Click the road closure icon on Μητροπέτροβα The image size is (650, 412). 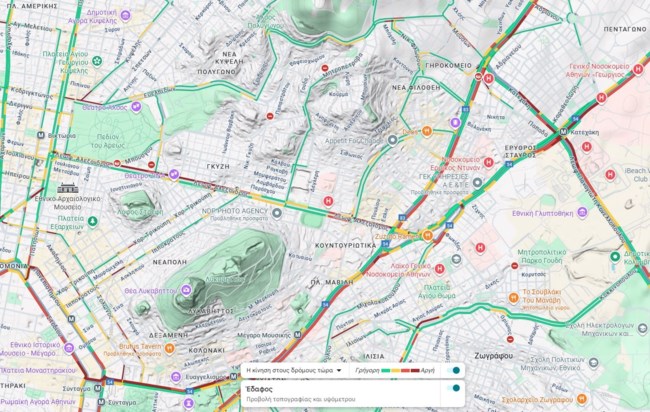pyautogui.click(x=325, y=68)
